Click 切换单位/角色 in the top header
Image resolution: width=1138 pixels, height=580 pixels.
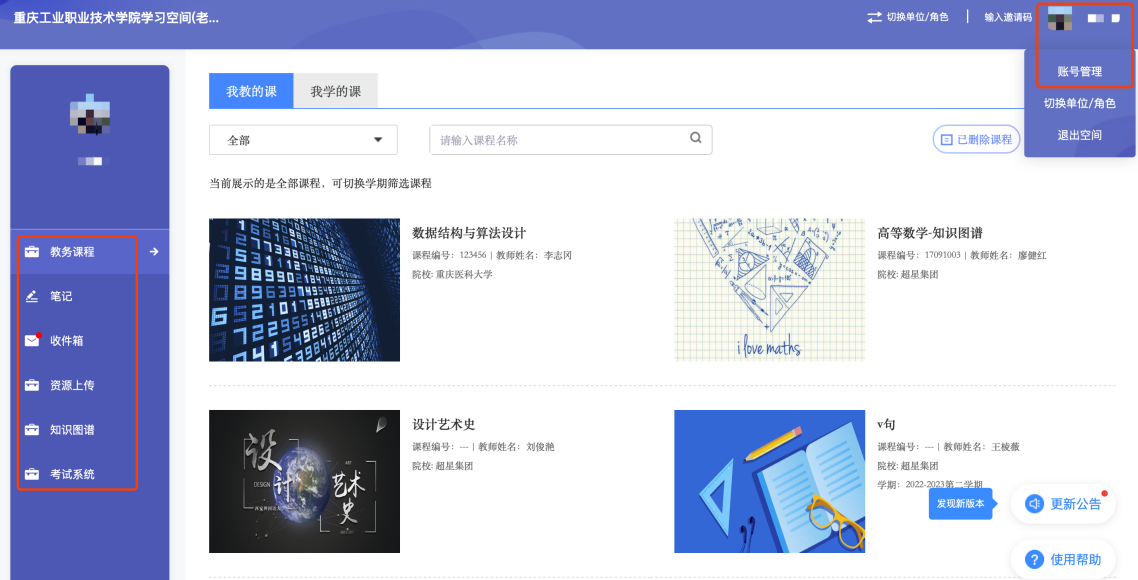pyautogui.click(x=908, y=17)
